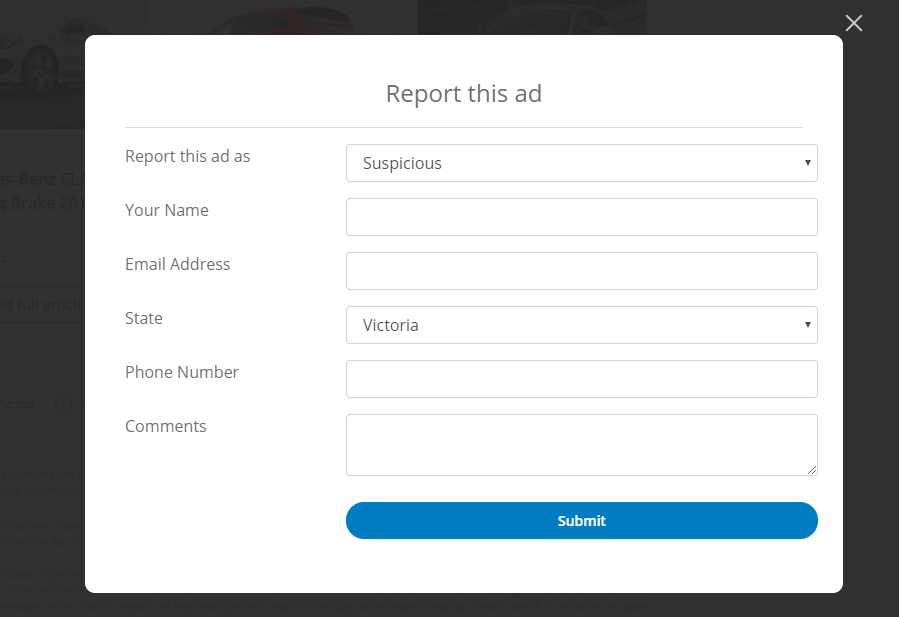Open the 'Report this ad as' dropdown
This screenshot has width=899, height=617.
pyautogui.click(x=581, y=163)
